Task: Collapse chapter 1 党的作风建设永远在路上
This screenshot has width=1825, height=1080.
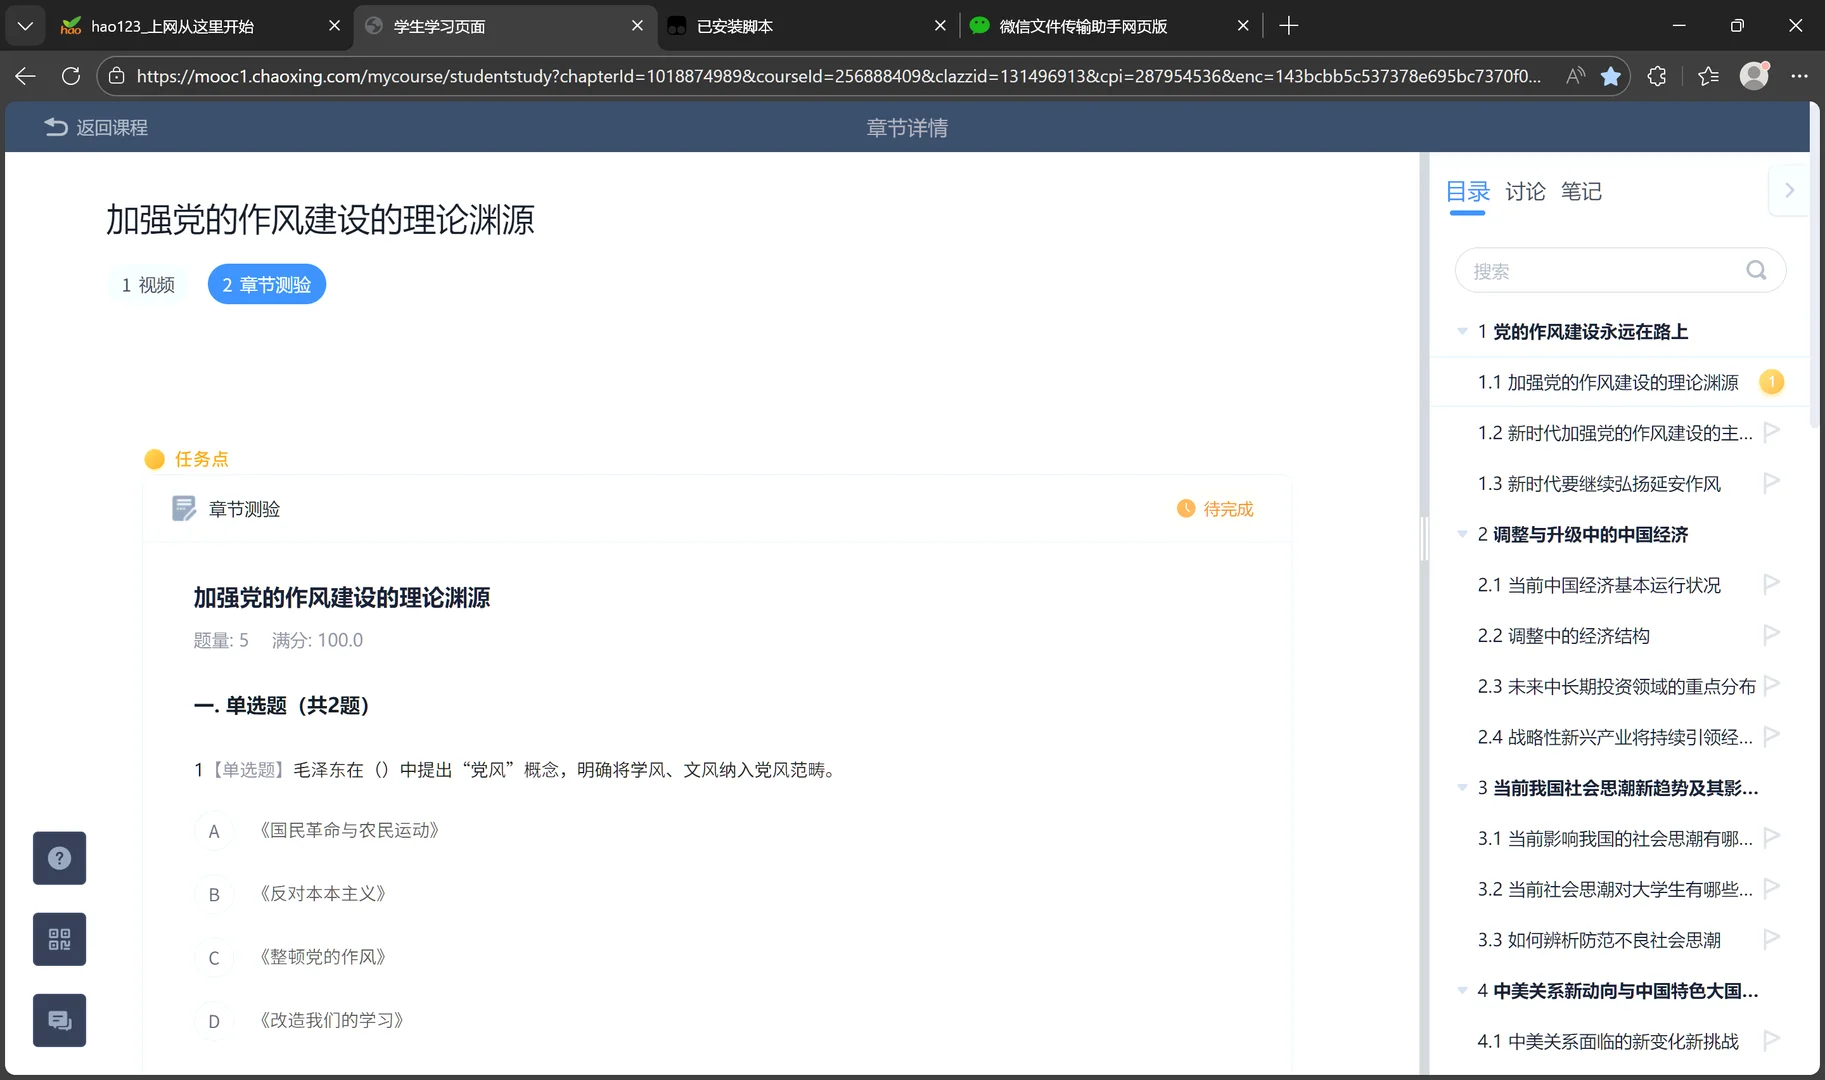Action: [1461, 331]
